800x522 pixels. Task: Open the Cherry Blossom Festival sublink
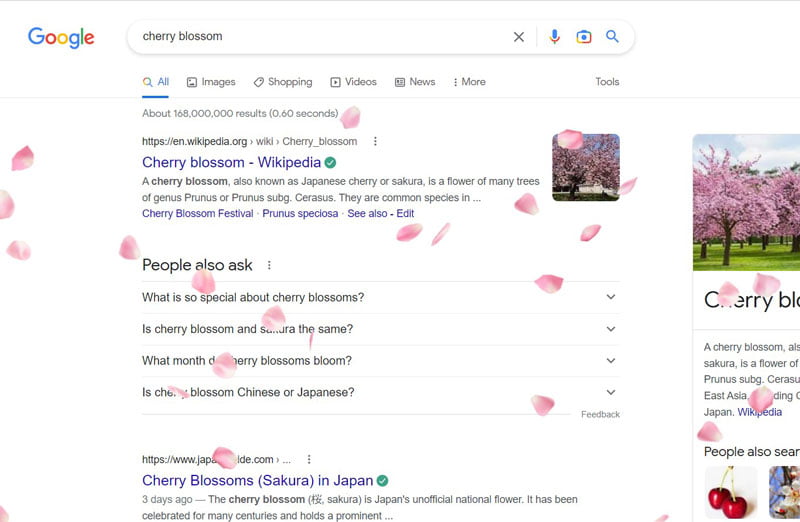coord(197,213)
